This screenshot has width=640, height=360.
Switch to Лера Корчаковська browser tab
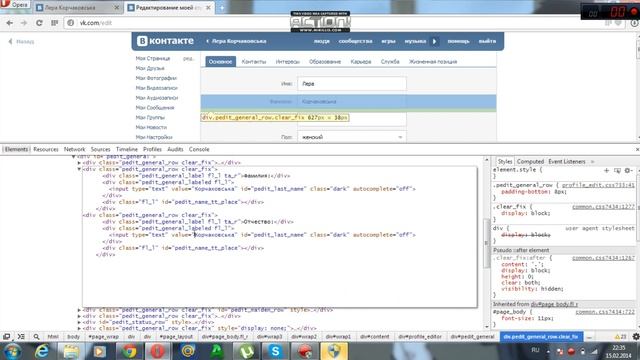pyautogui.click(x=77, y=7)
